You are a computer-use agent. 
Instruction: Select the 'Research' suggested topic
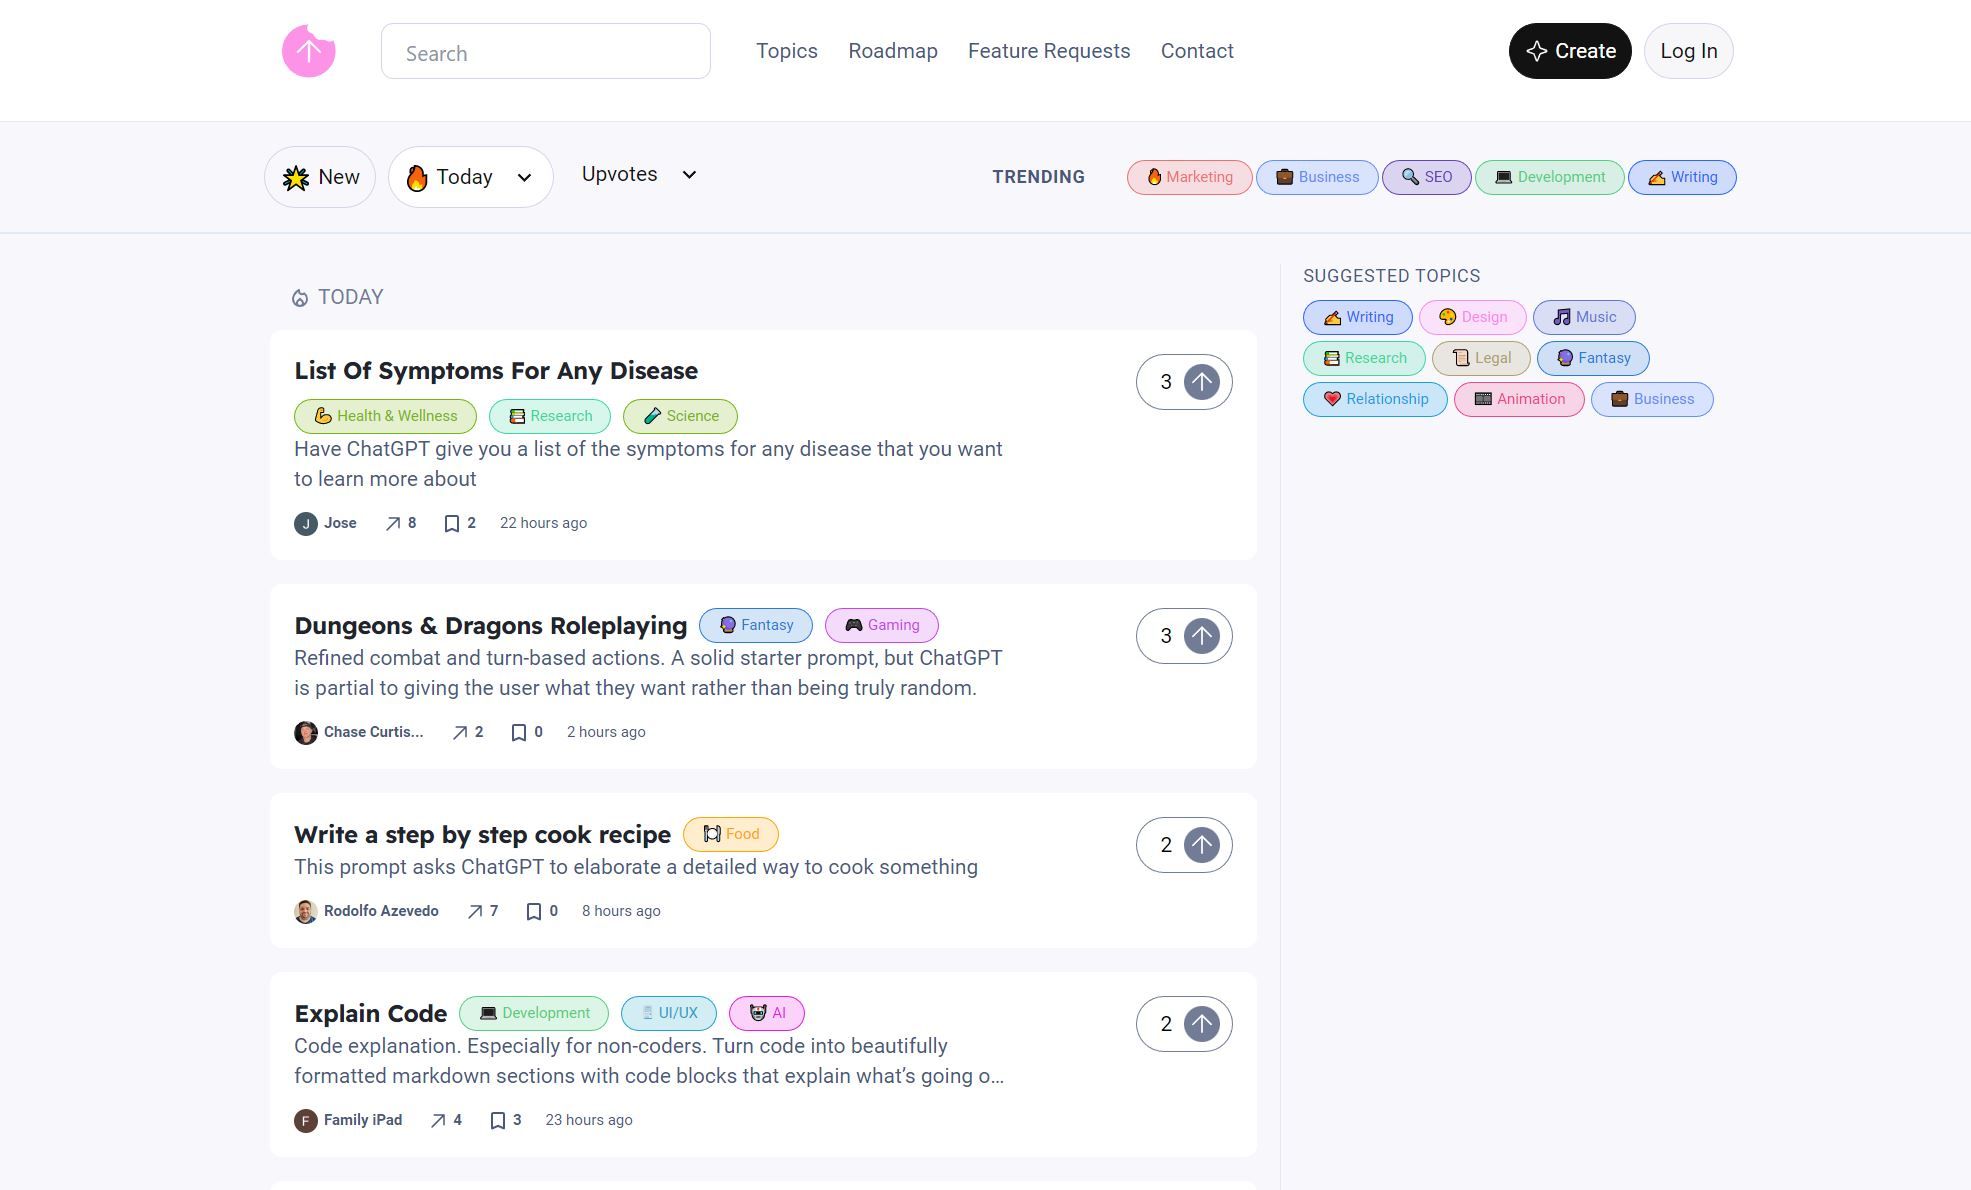click(x=1363, y=358)
